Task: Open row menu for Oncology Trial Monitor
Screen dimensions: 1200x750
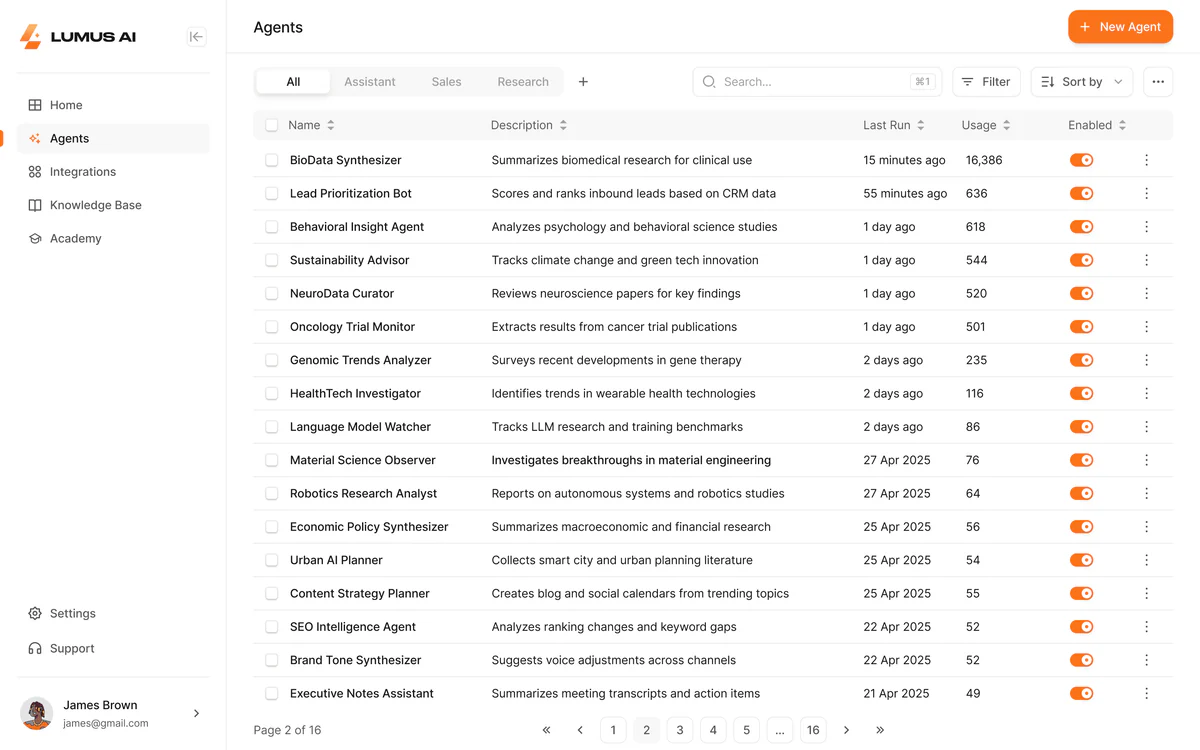Action: [1146, 327]
